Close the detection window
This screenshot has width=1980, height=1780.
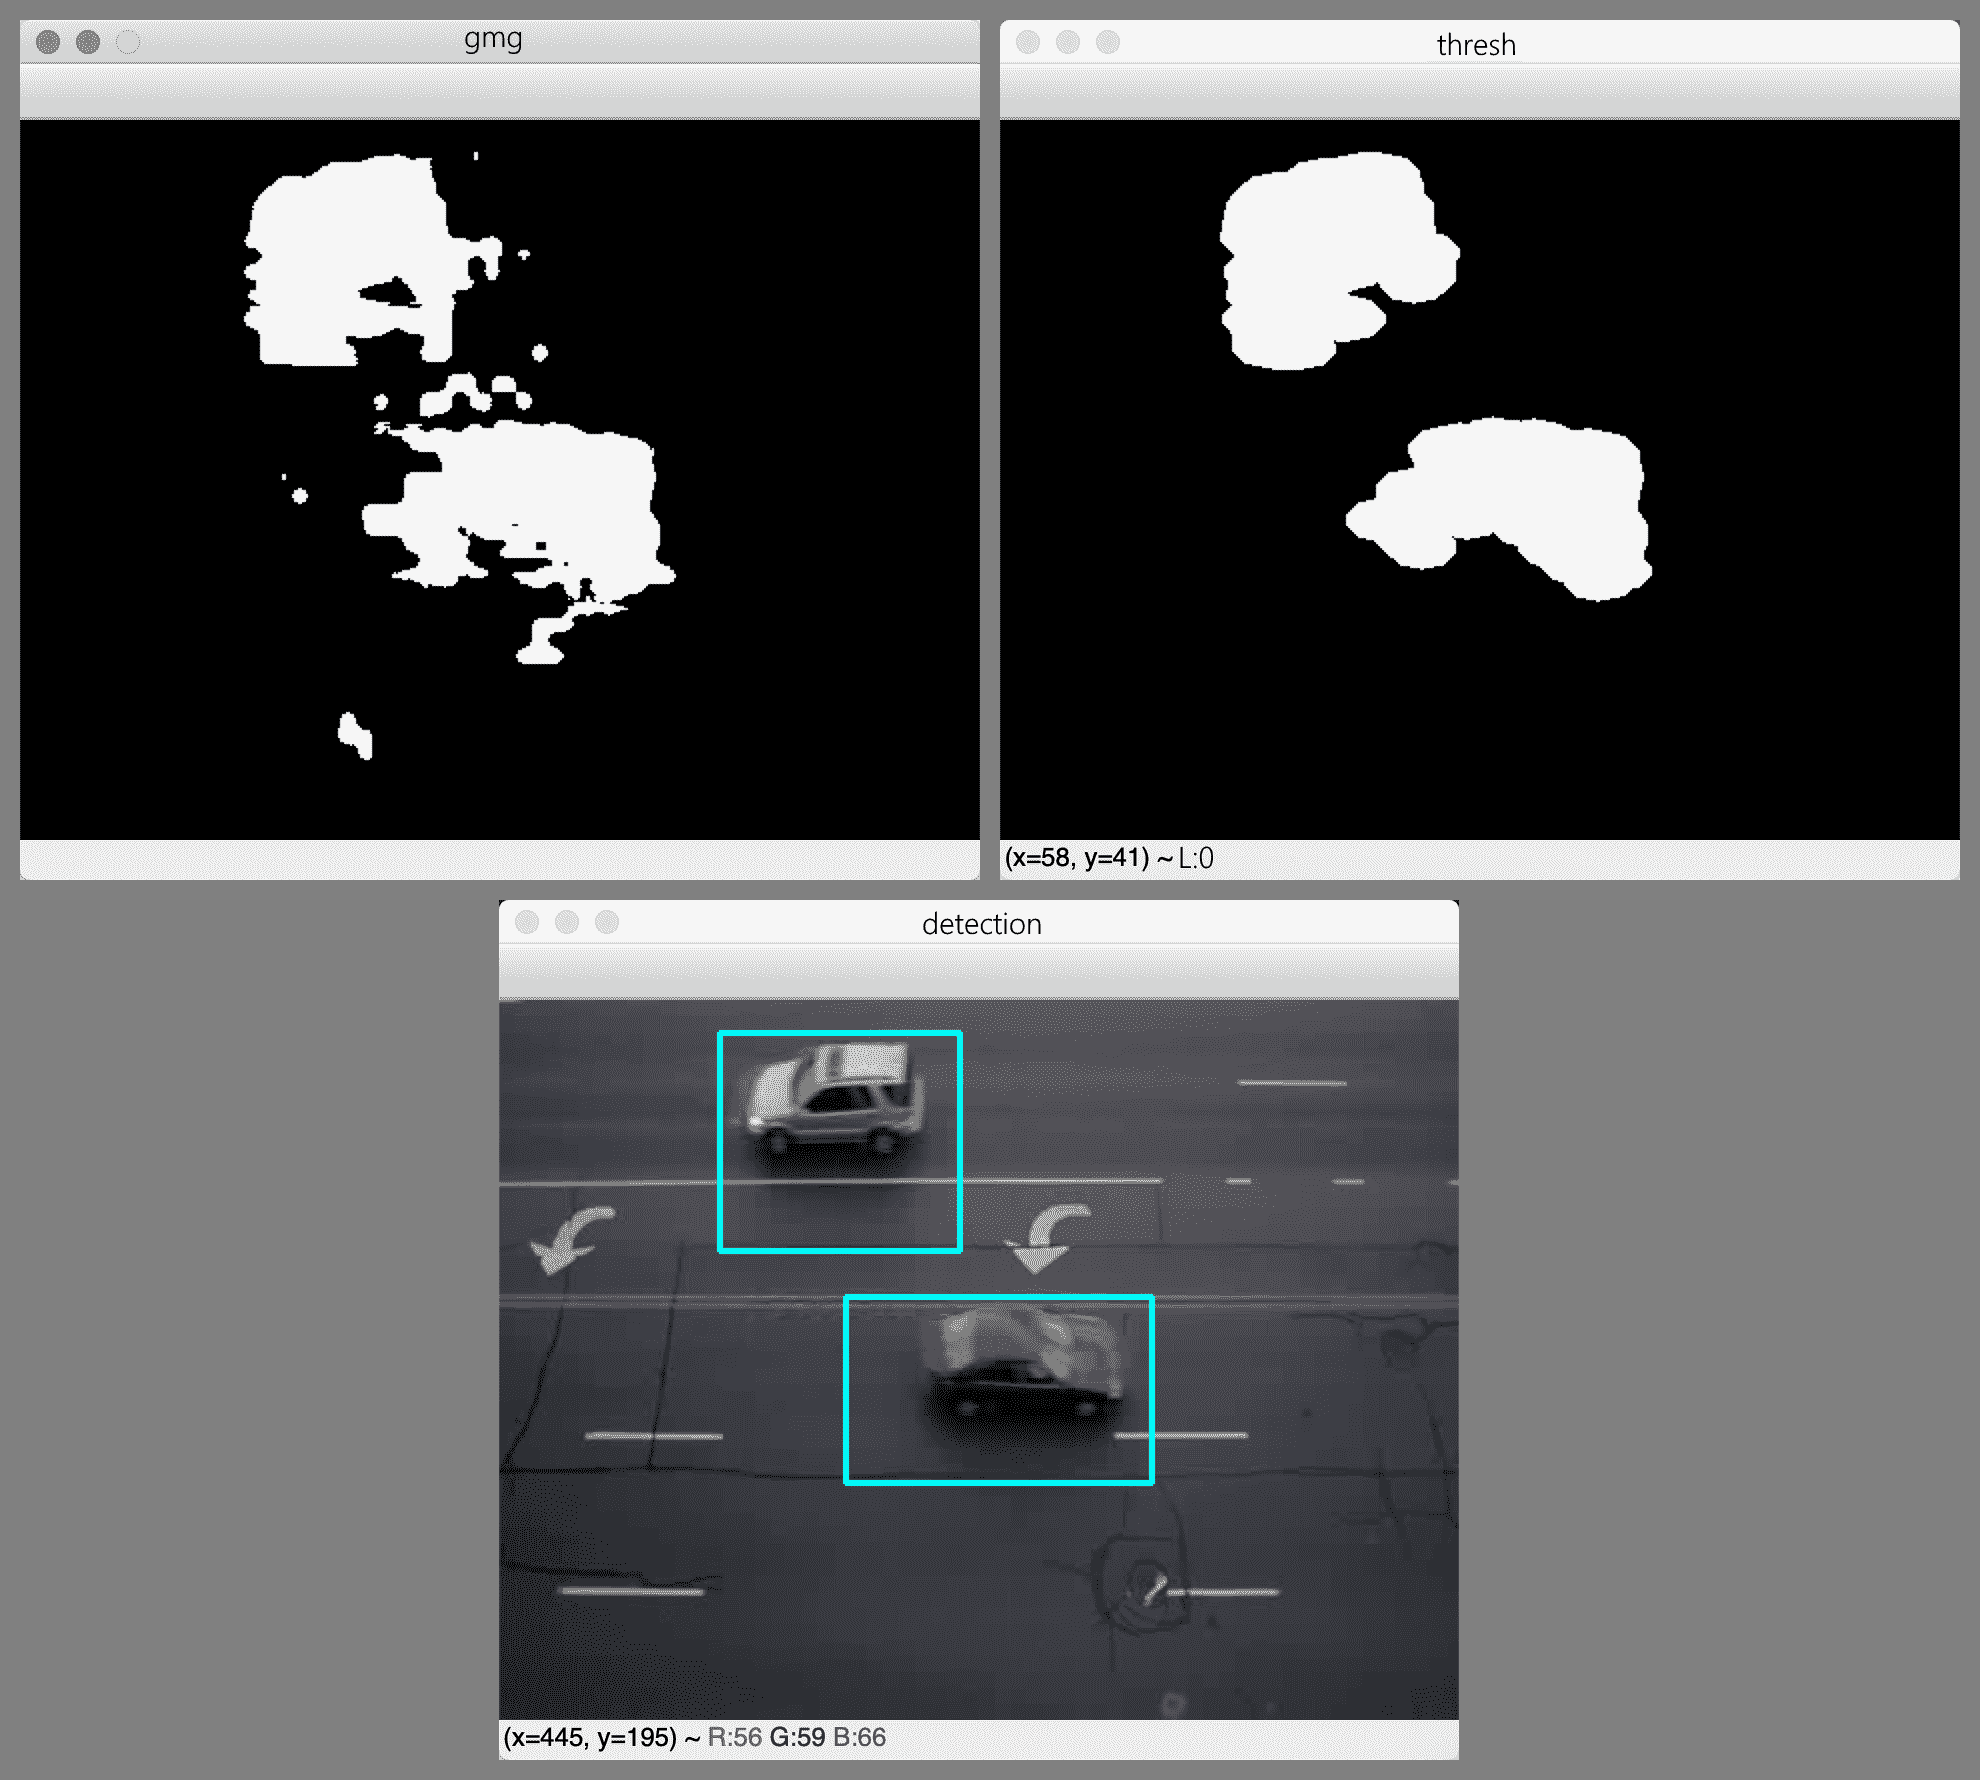pos(527,922)
